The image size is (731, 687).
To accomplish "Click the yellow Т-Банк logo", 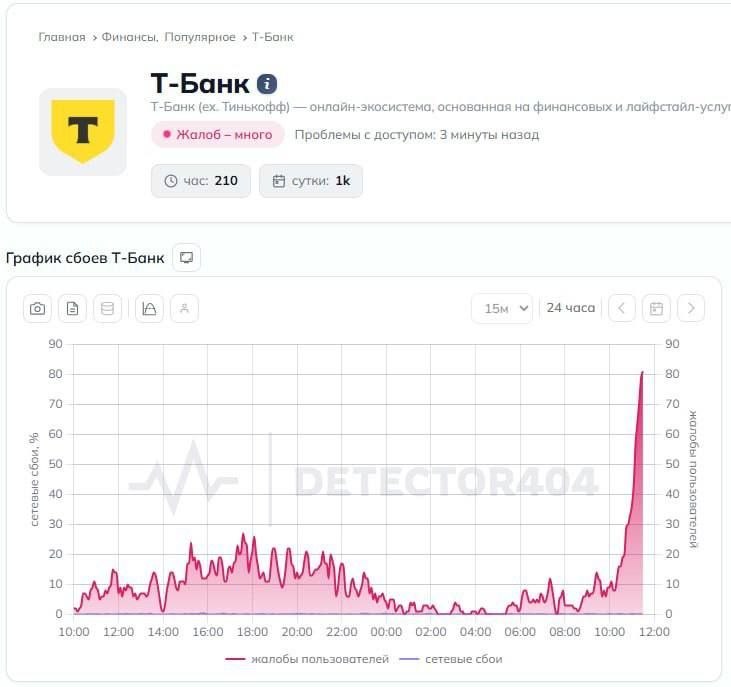I will 83,132.
